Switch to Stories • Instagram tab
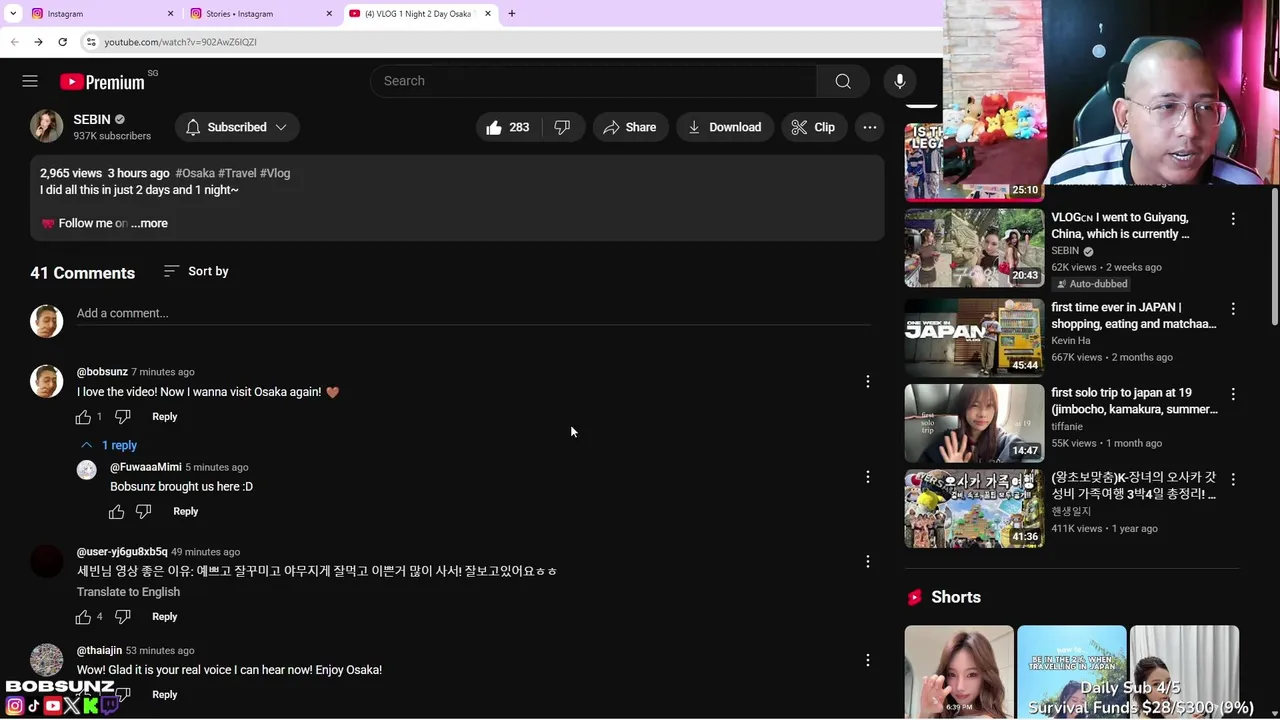 [260, 14]
